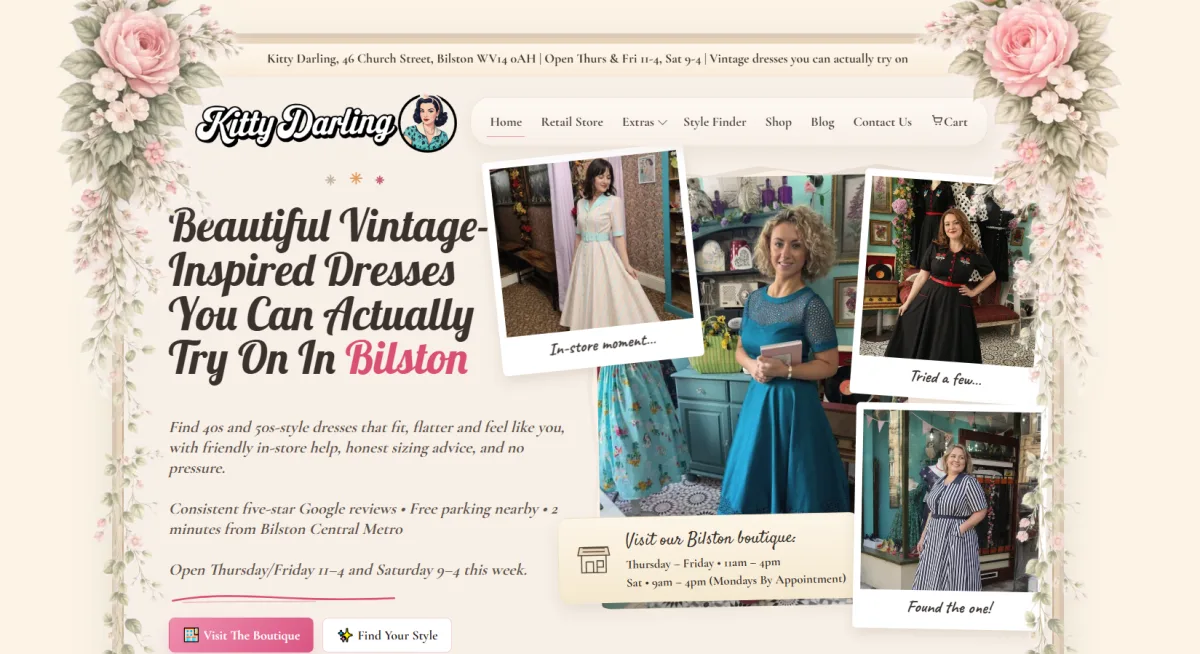Click the Visit The Boutique button

pyautogui.click(x=241, y=635)
